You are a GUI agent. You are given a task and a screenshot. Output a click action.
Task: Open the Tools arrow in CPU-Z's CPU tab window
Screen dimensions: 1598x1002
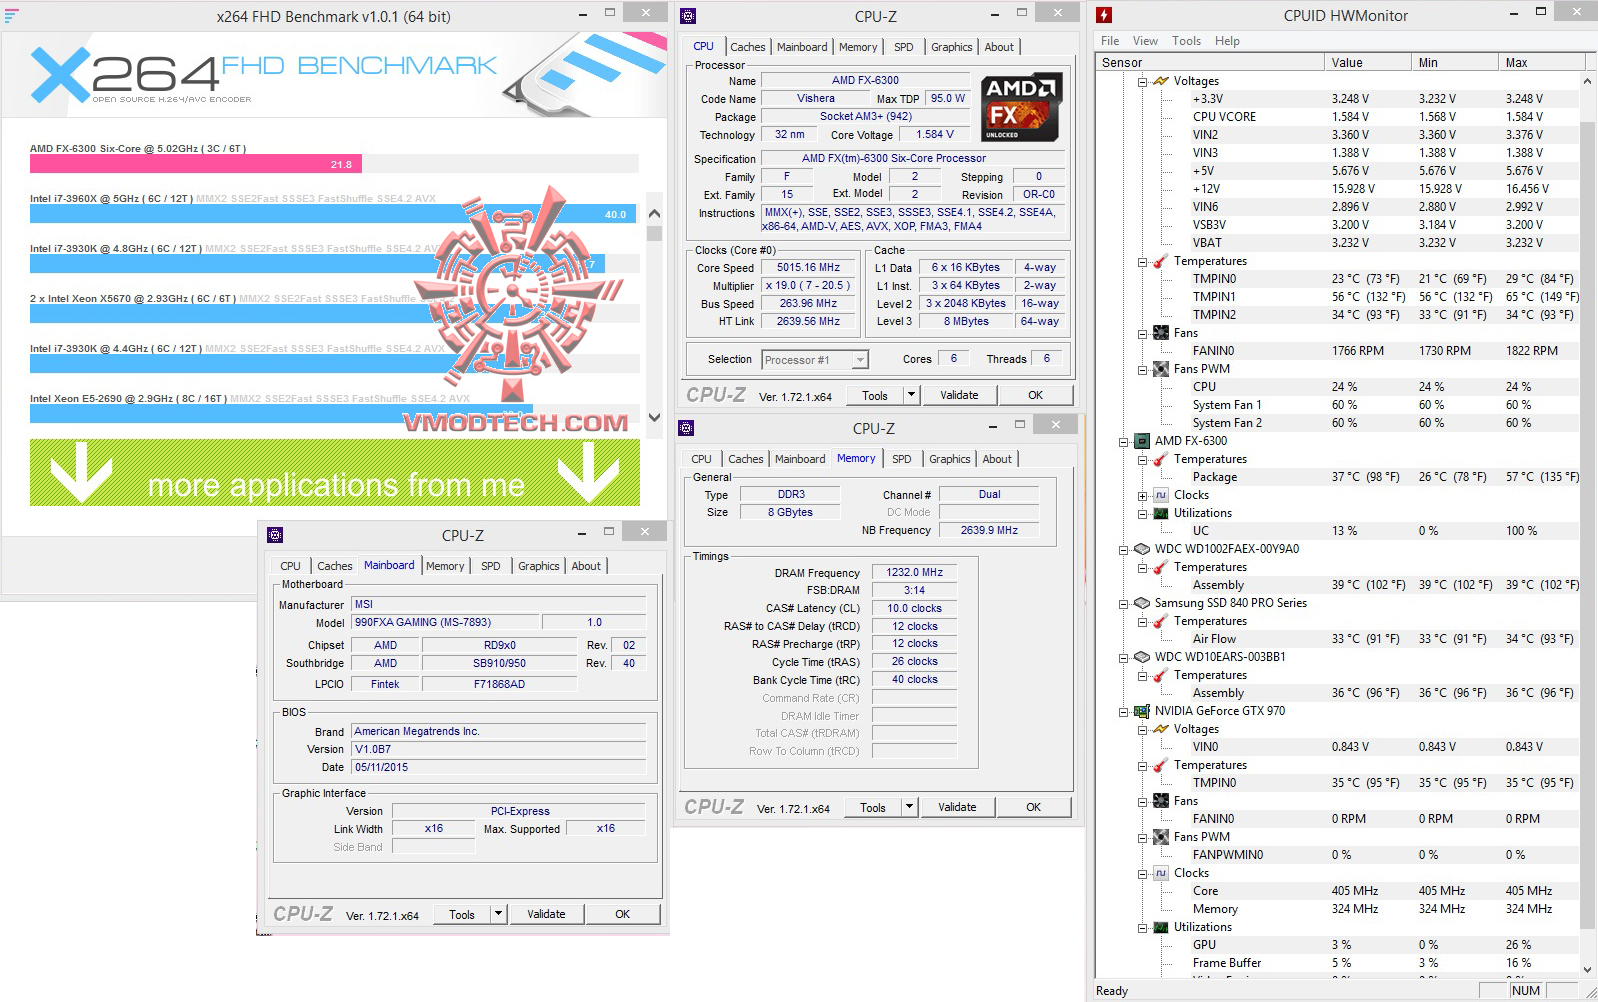[x=911, y=395]
